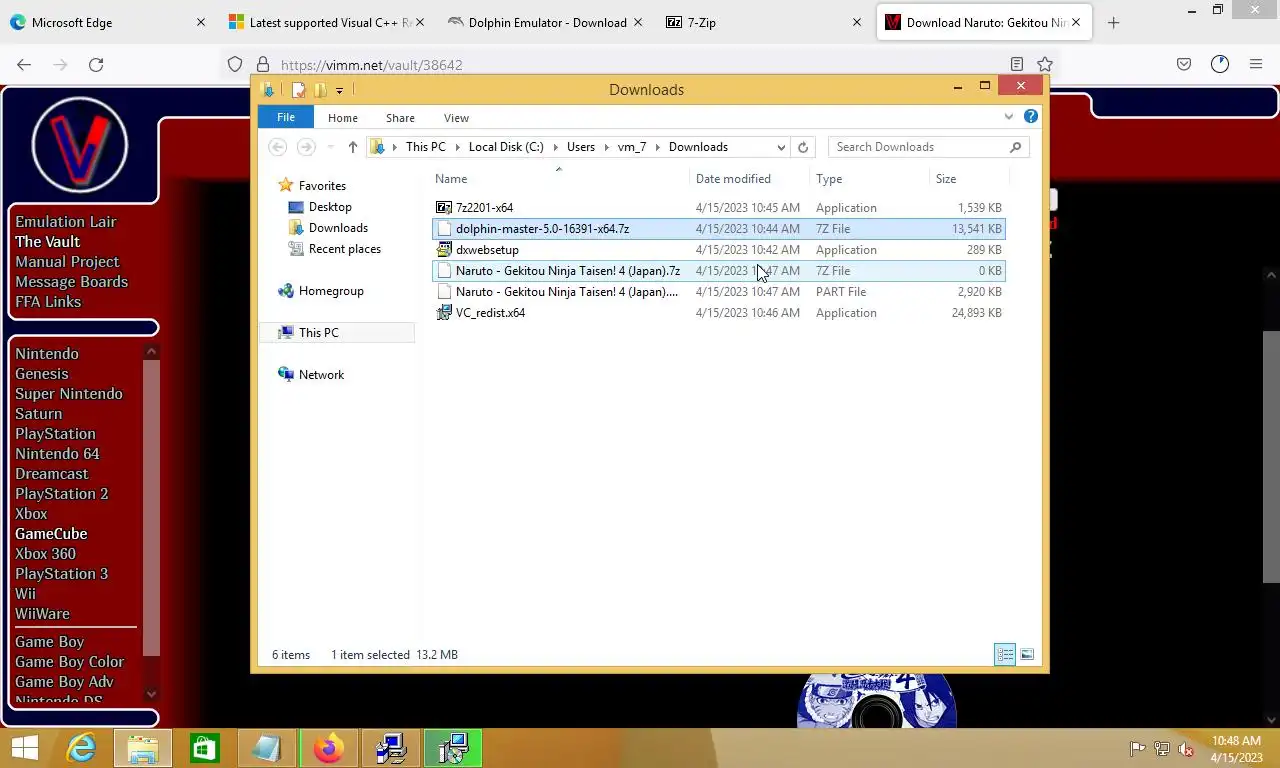
Task: Click quick access new folder icon
Action: point(320,90)
